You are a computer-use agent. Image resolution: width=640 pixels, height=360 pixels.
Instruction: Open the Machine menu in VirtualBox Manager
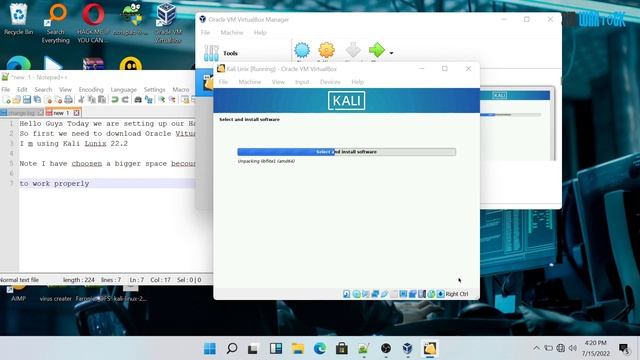pyautogui.click(x=232, y=33)
